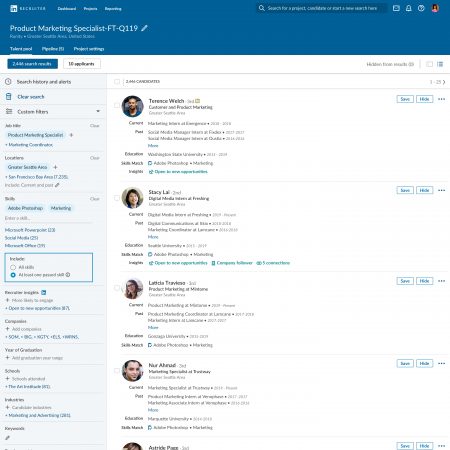Screen dimensions: 450x450
Task: Click the Clear search trash icon
Action: pyautogui.click(x=9, y=97)
